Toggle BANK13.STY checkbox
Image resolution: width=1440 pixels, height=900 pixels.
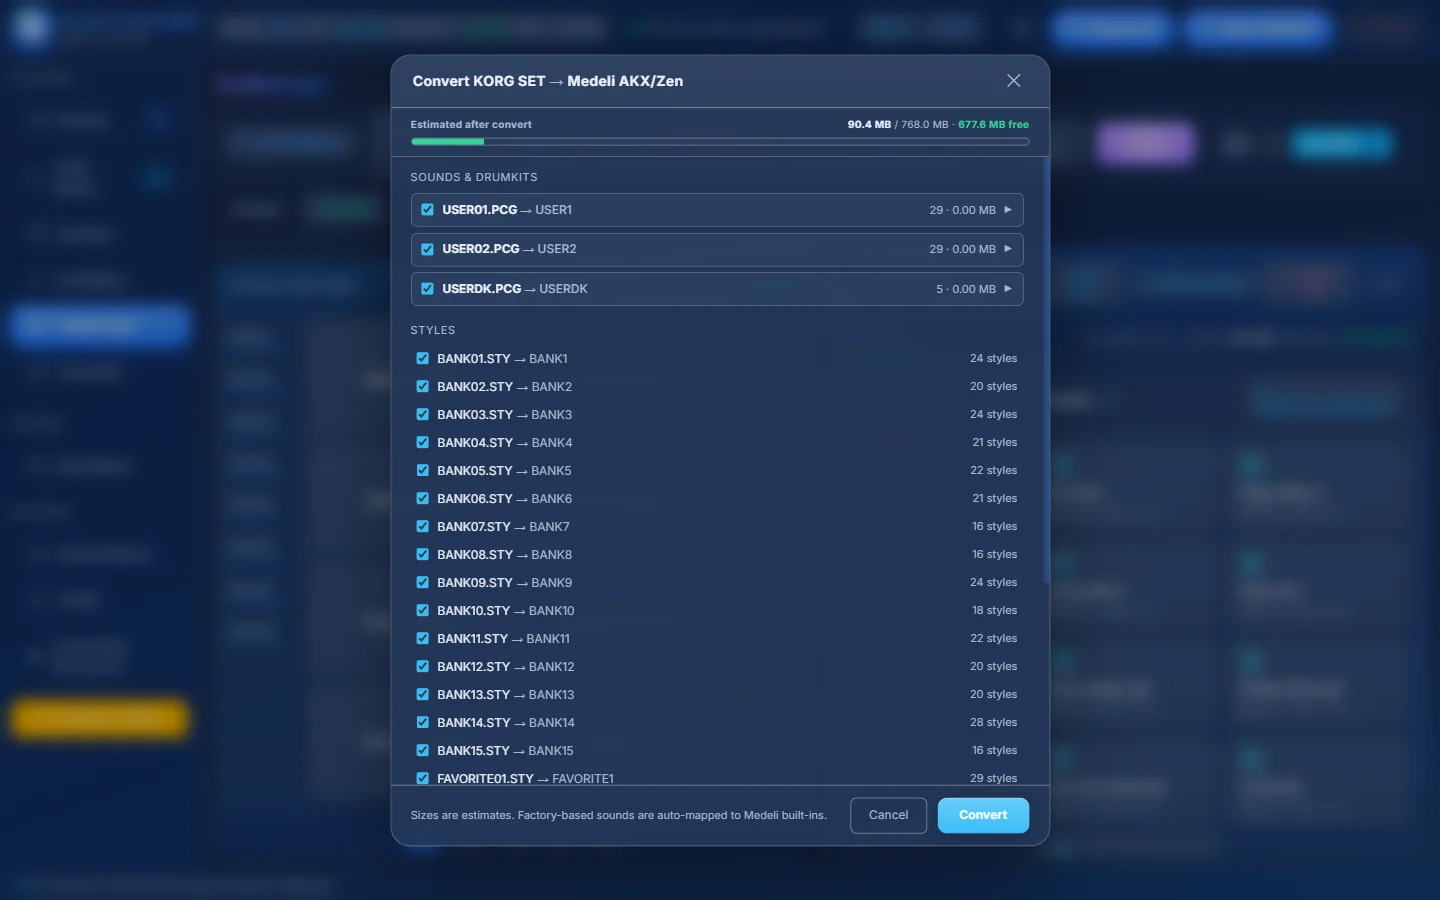click(x=422, y=694)
